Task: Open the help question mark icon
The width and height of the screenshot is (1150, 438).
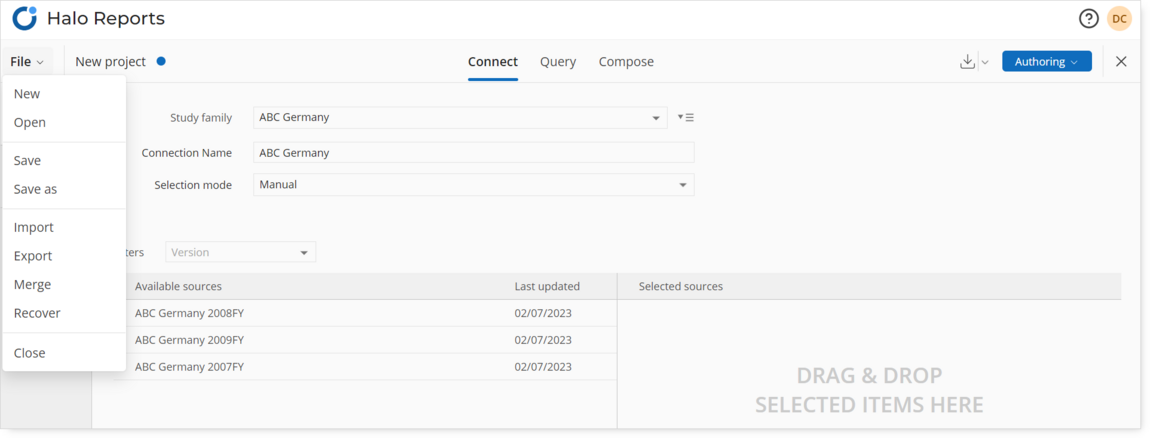Action: click(x=1088, y=19)
